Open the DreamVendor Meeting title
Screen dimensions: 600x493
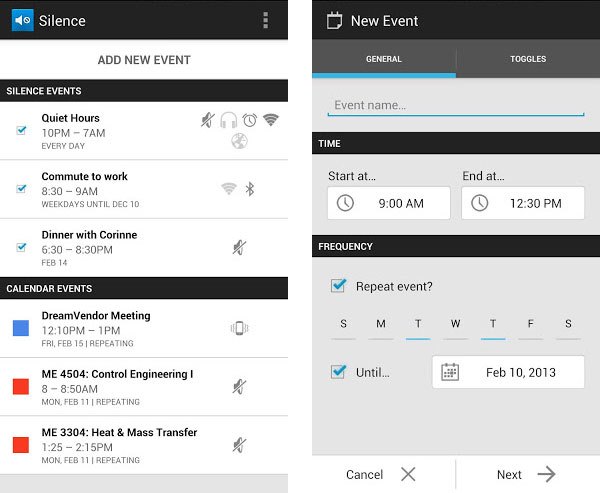click(96, 316)
